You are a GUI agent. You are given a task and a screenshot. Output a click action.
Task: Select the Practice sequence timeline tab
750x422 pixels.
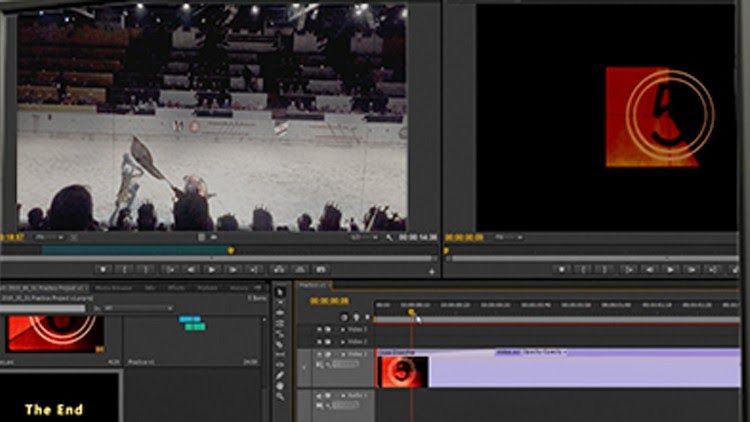coord(312,285)
